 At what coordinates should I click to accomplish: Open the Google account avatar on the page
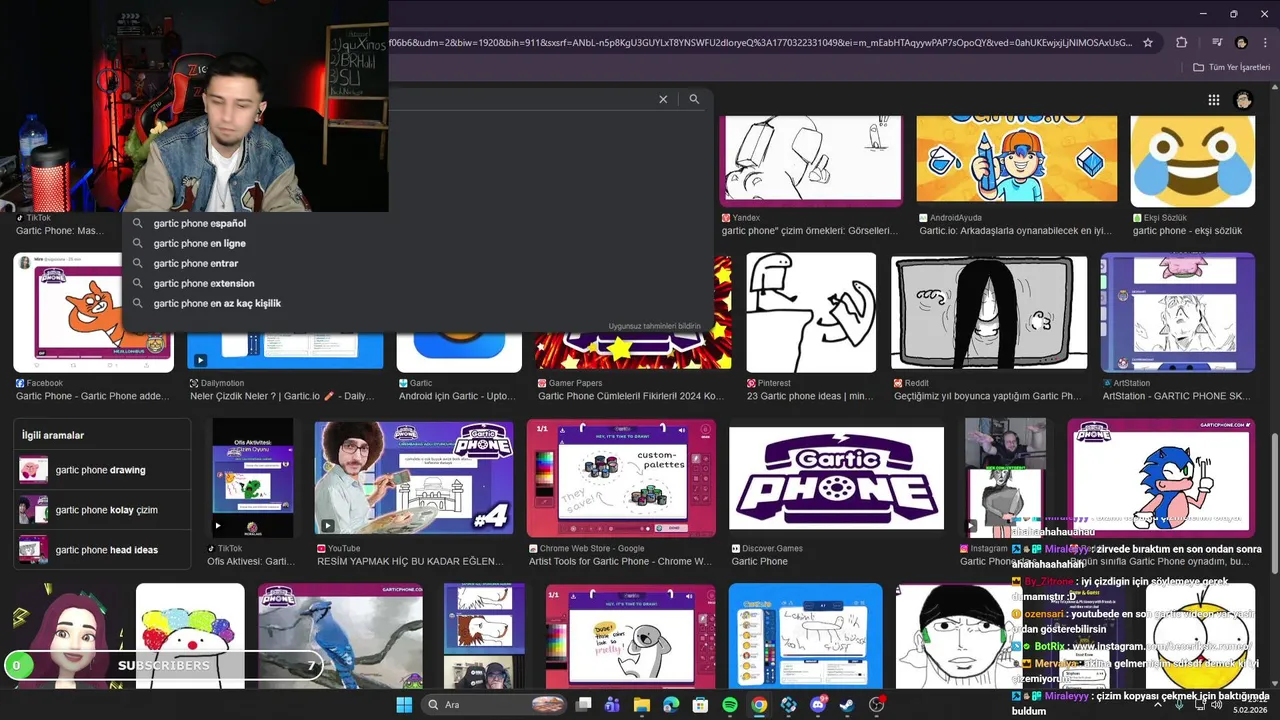(1244, 100)
